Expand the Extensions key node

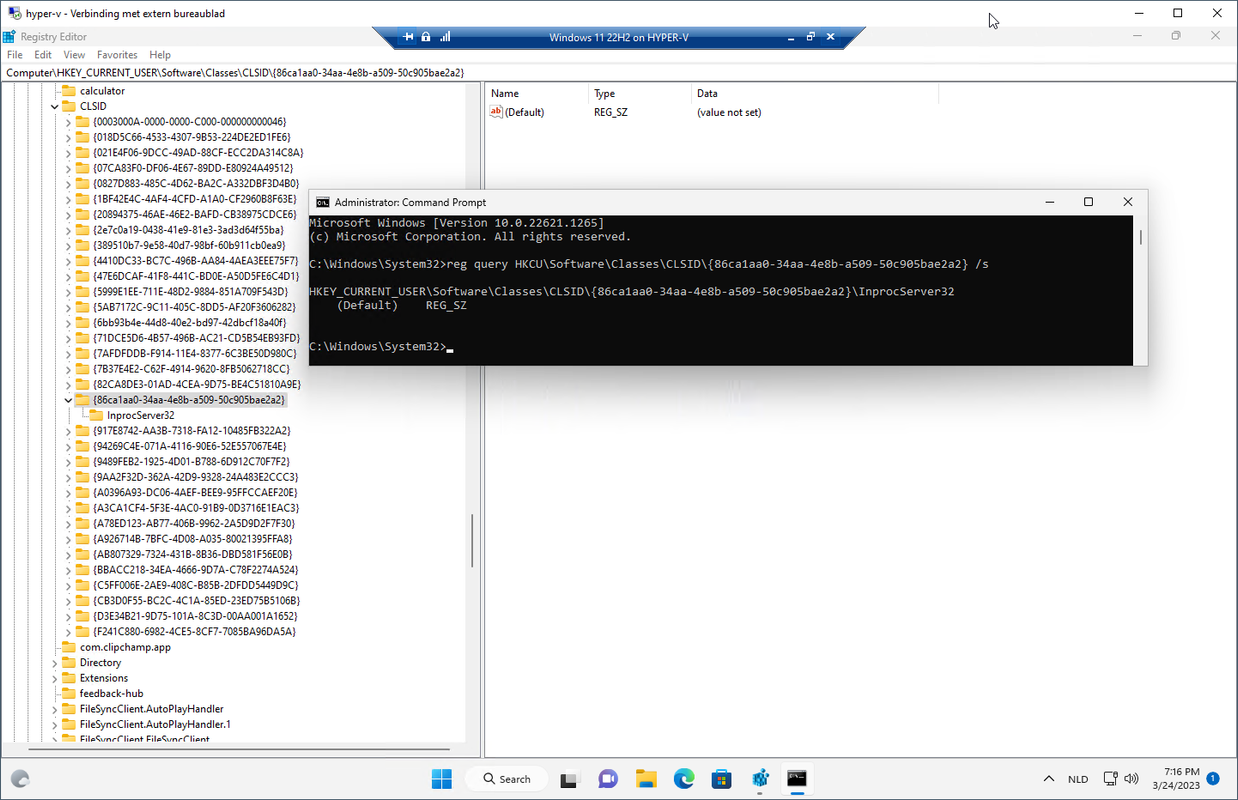tap(55, 678)
